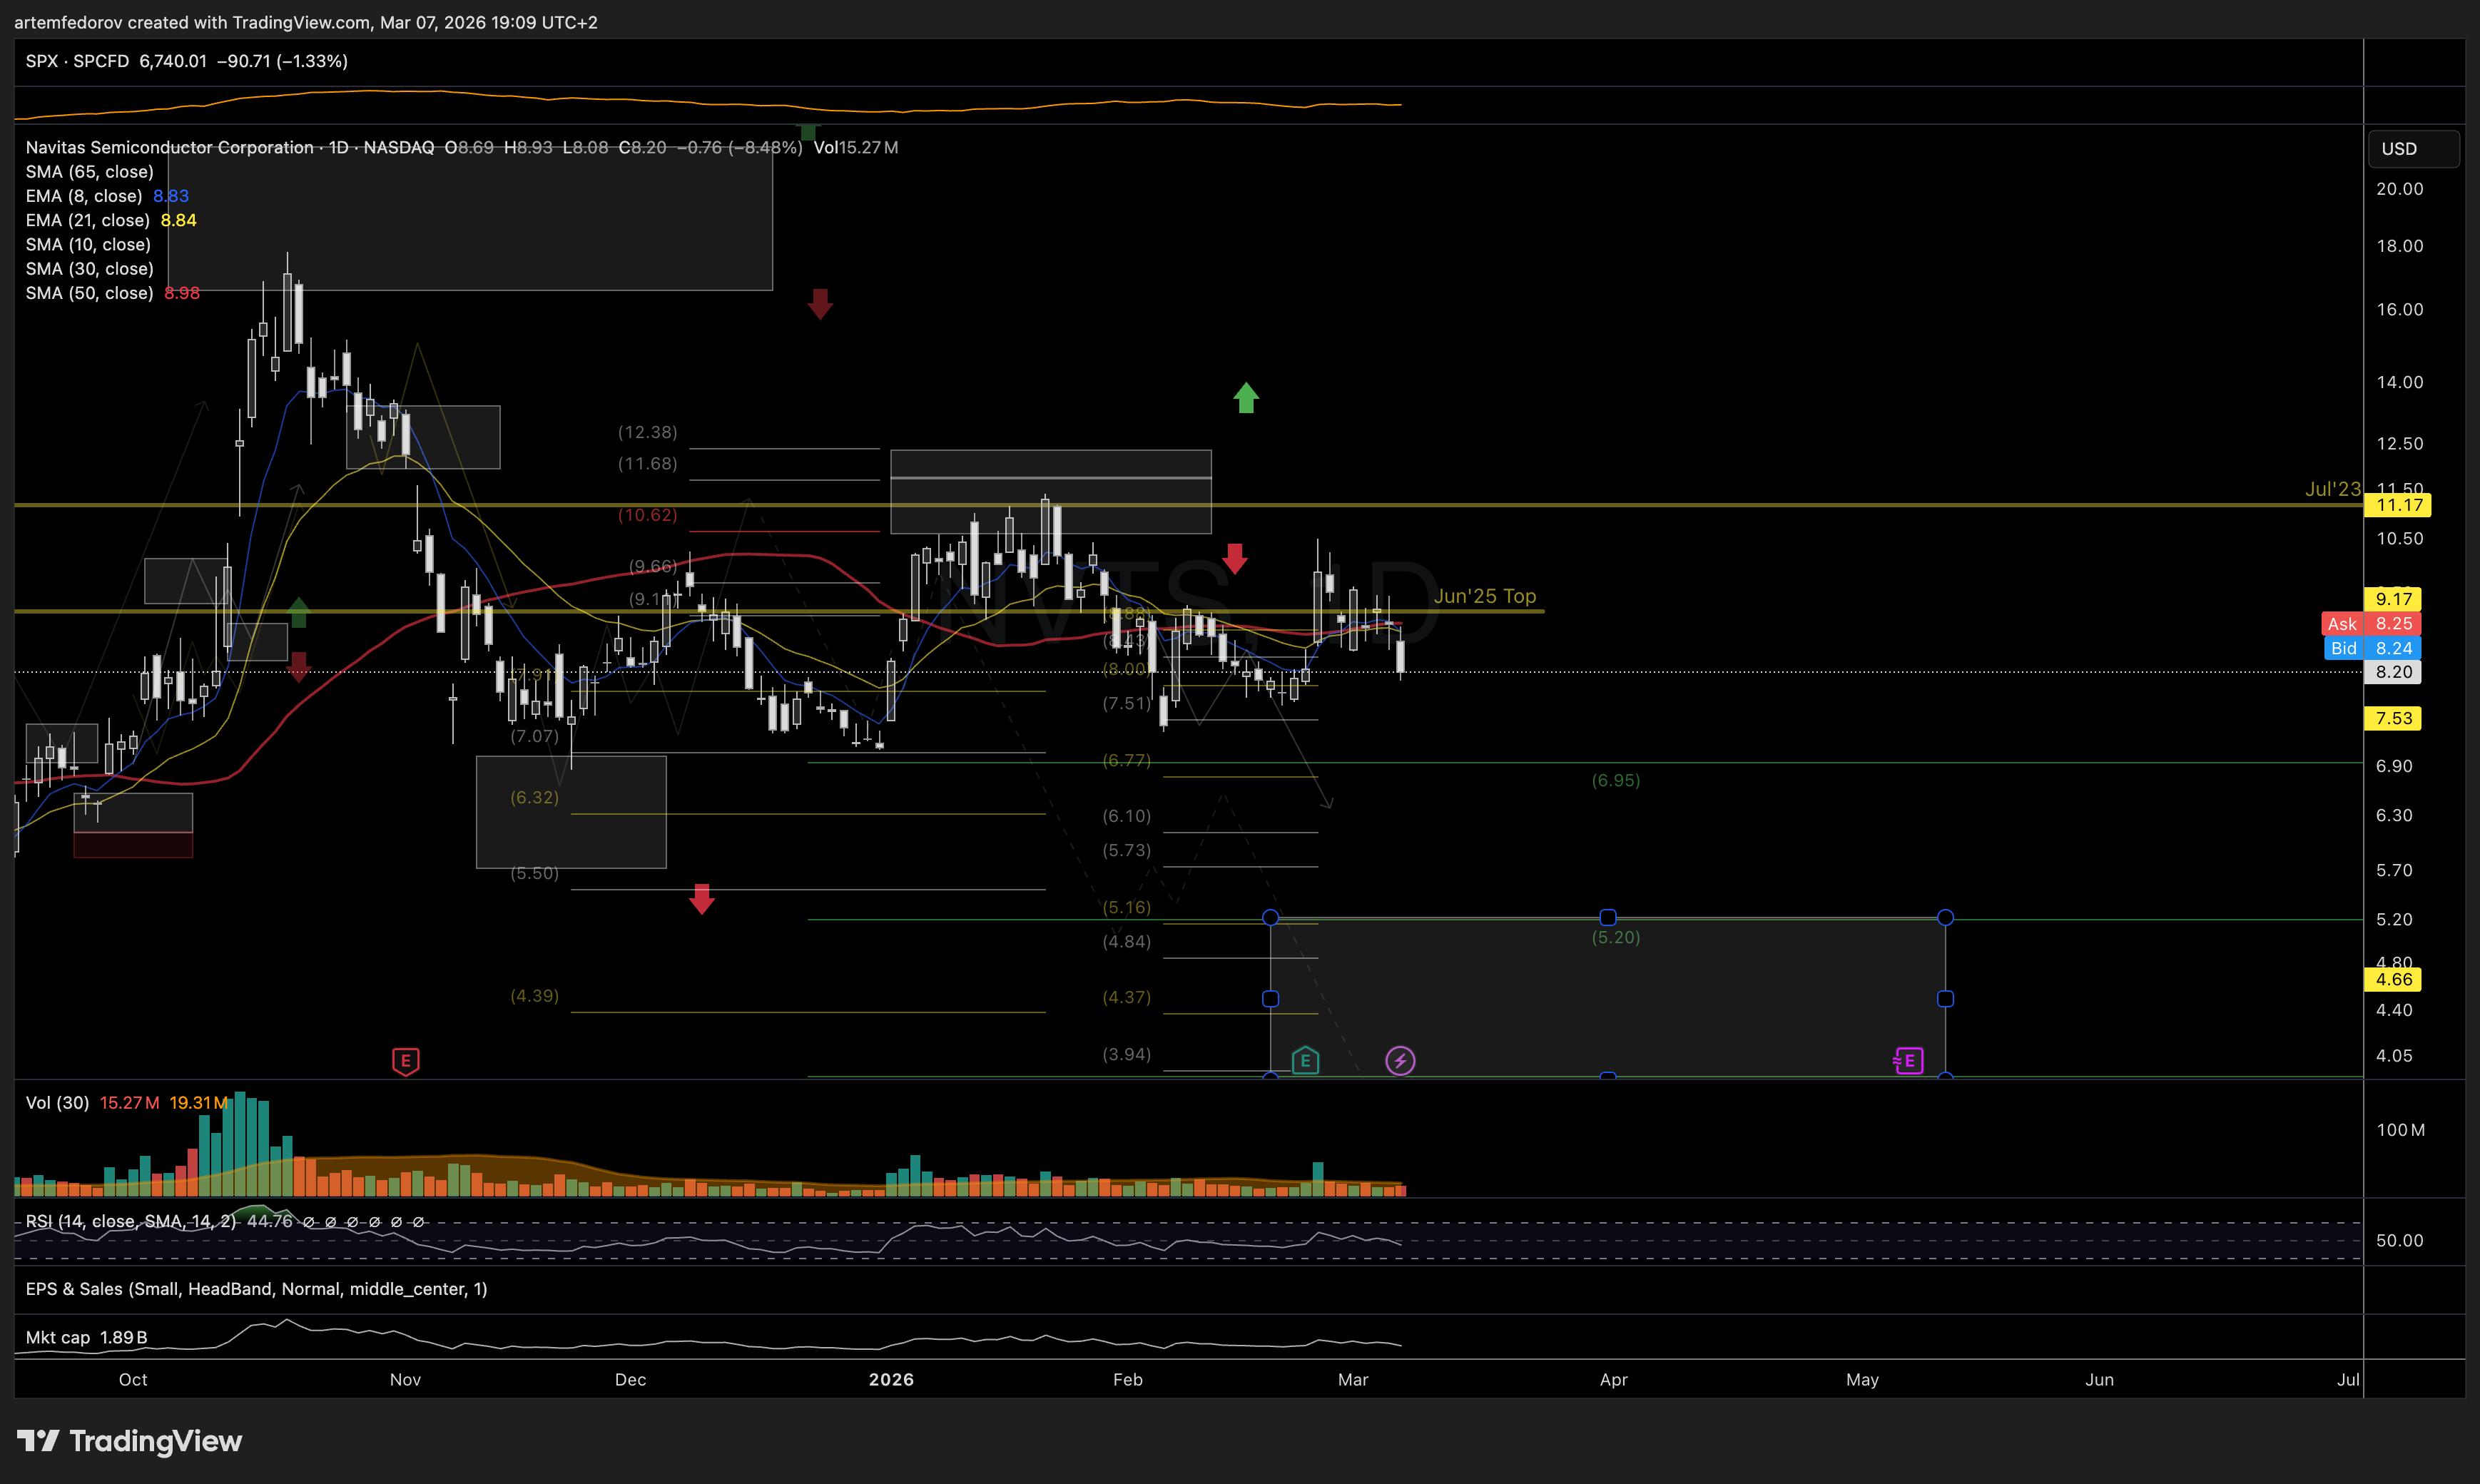Click the RSI 50.00 axis label
The image size is (2480, 1484).
click(2400, 1241)
